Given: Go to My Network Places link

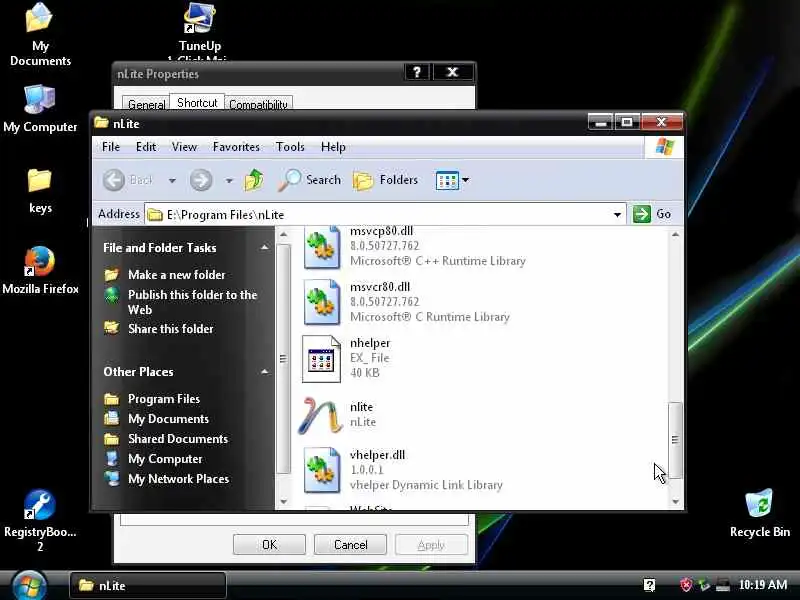Looking at the screenshot, I should point(179,479).
